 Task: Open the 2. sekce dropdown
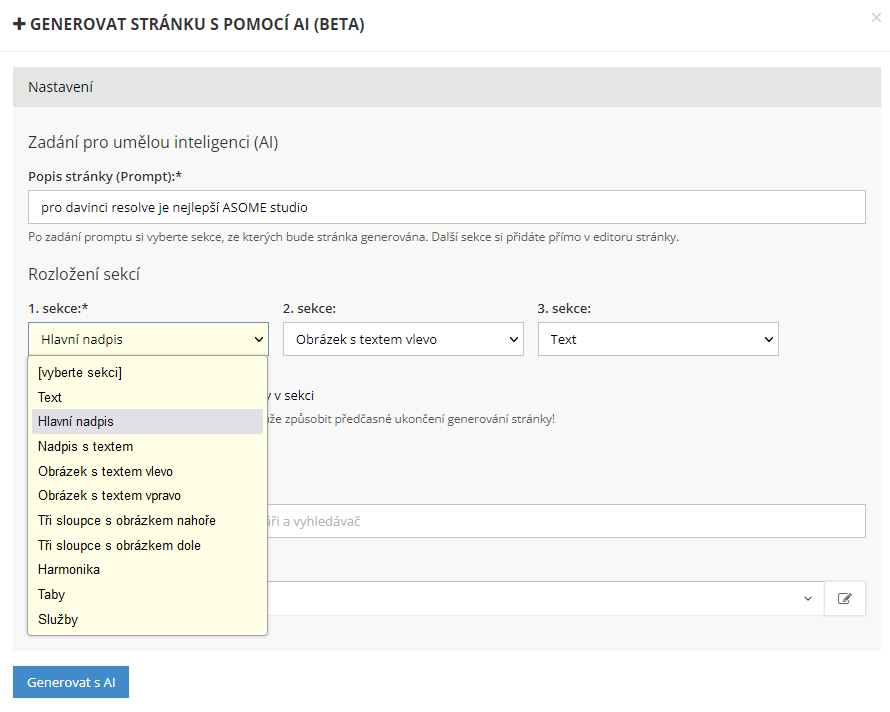coord(403,339)
